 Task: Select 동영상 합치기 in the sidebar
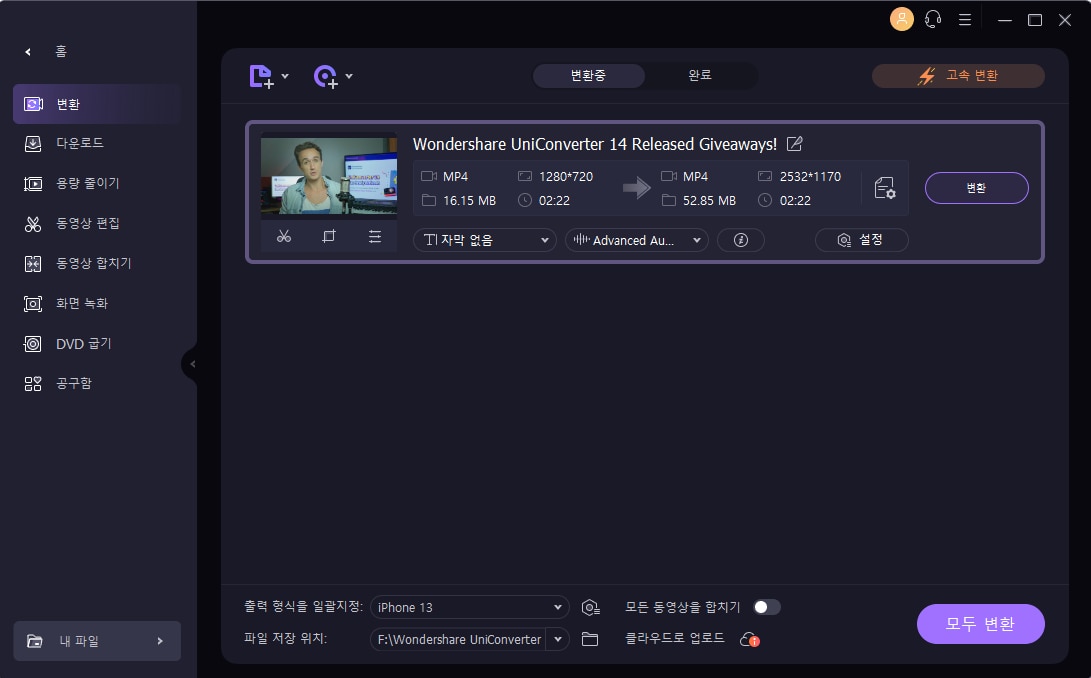[97, 264]
